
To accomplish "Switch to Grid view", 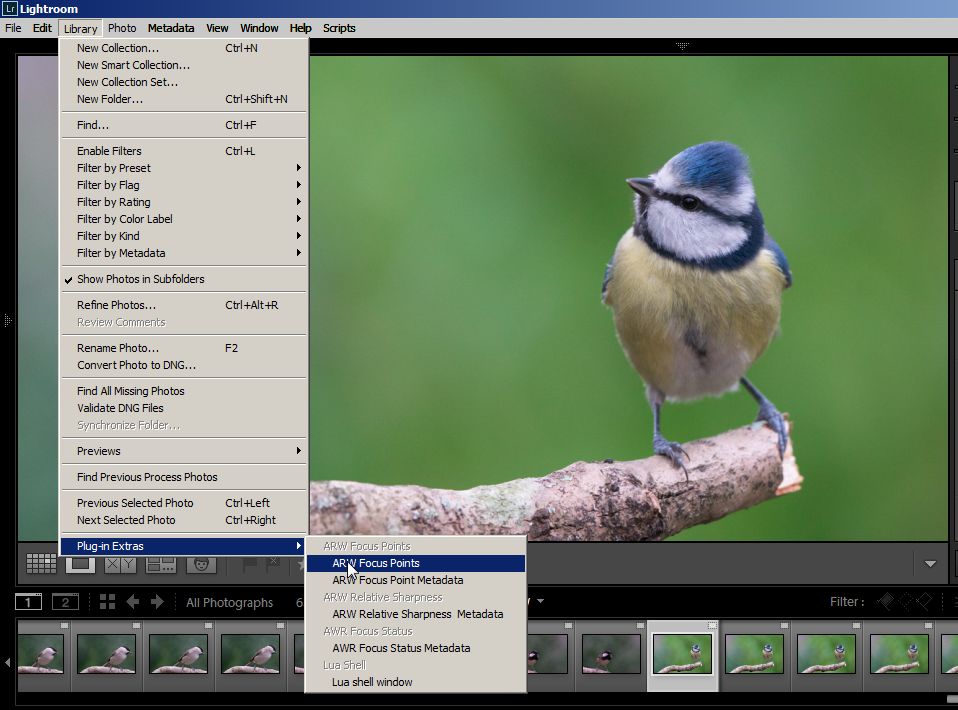I will (41, 564).
